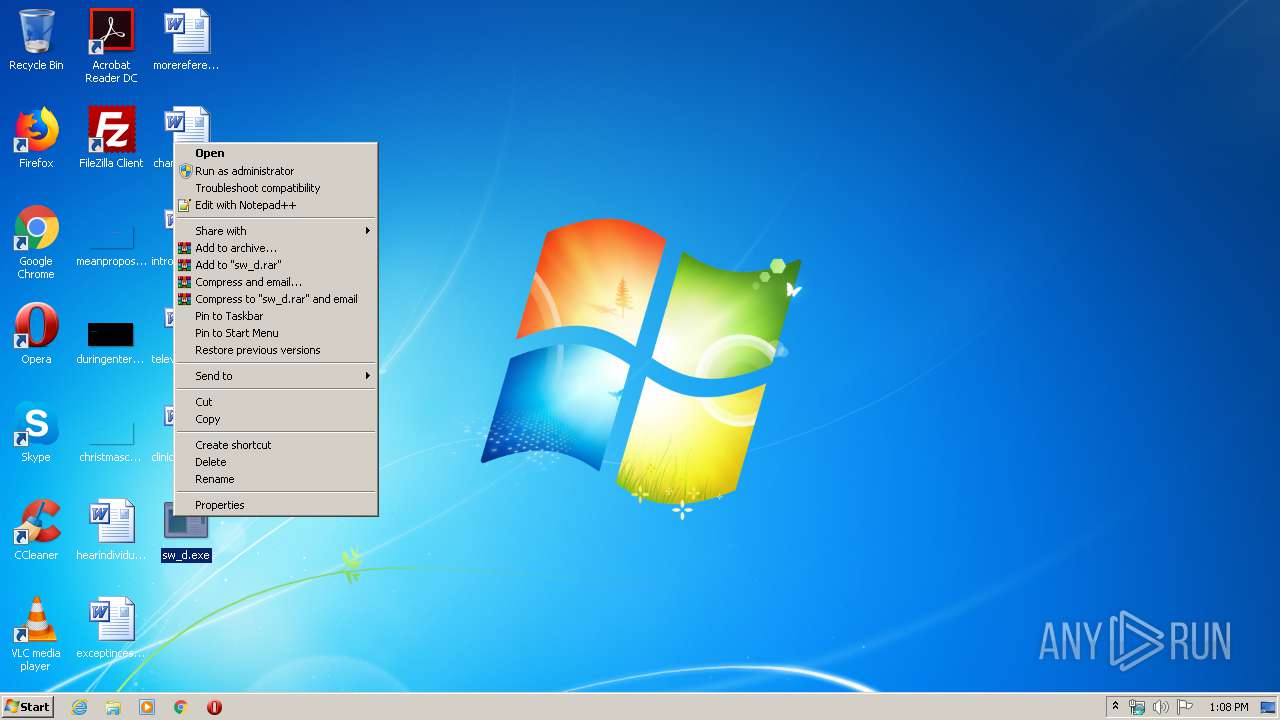Select Pin to Start Menu

click(x=276, y=333)
